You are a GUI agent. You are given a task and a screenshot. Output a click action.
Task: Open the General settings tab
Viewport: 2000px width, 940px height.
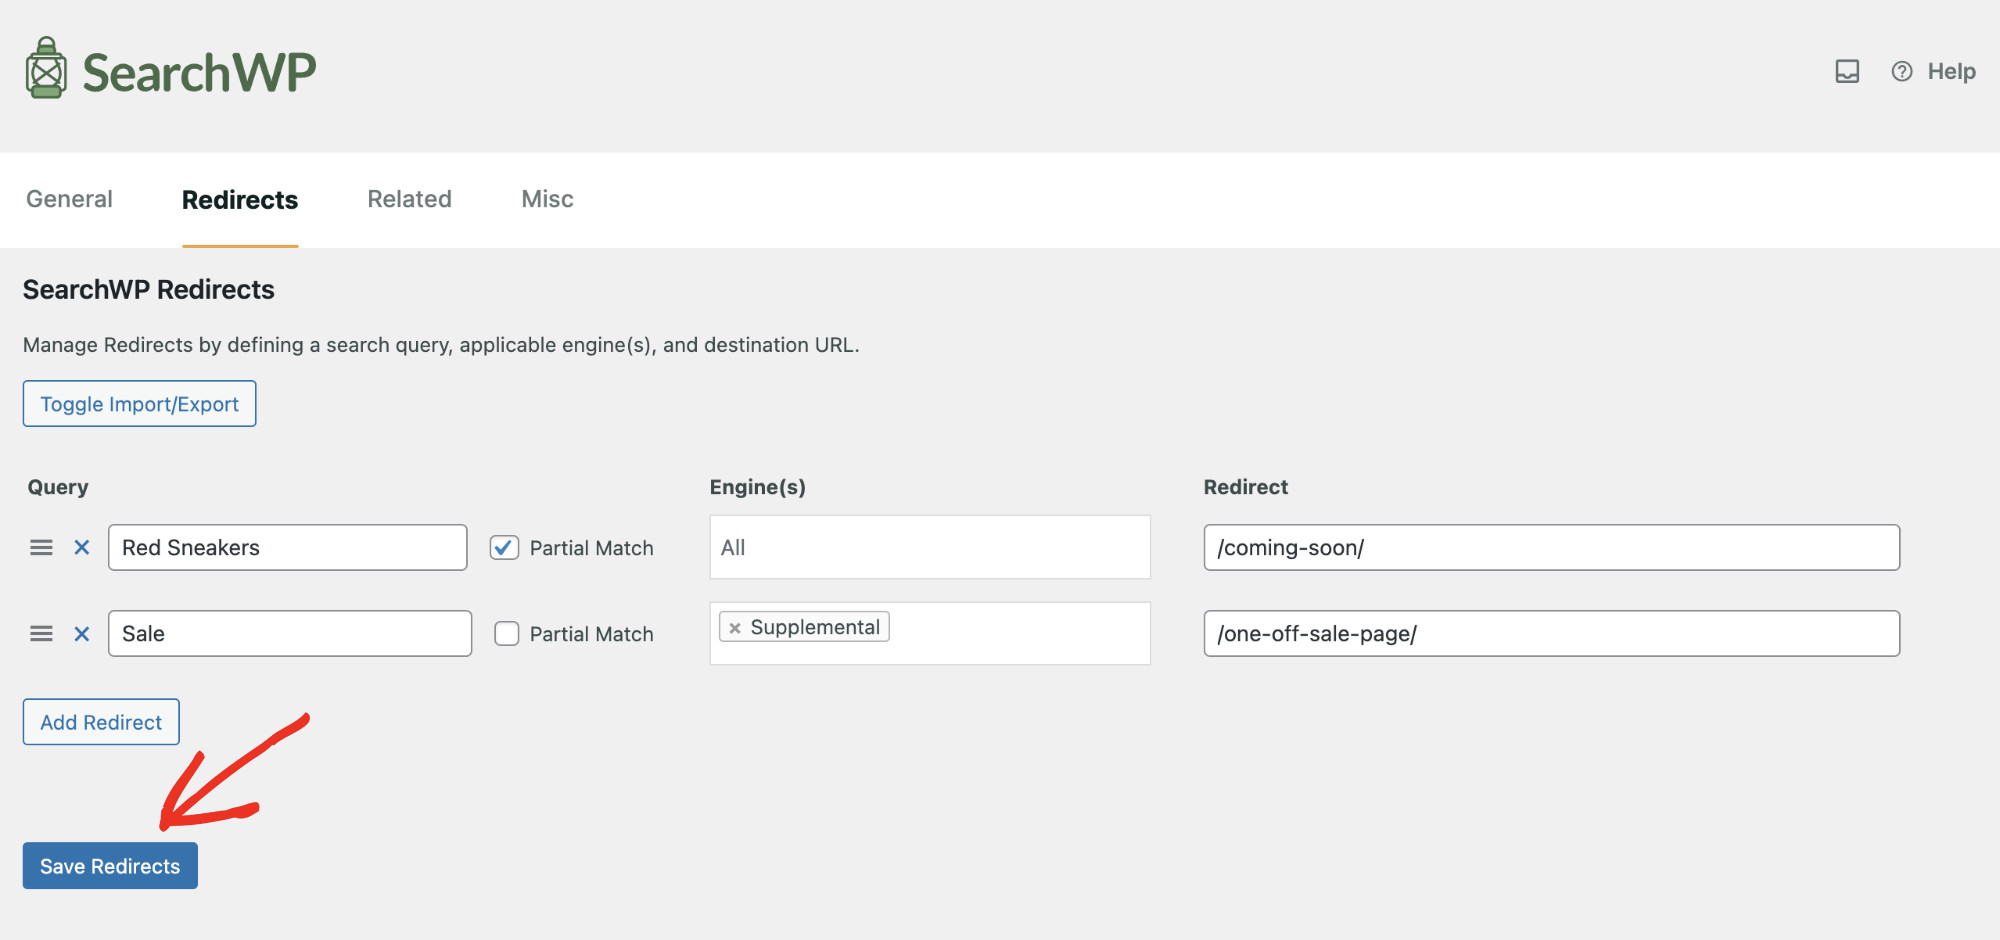coord(69,199)
